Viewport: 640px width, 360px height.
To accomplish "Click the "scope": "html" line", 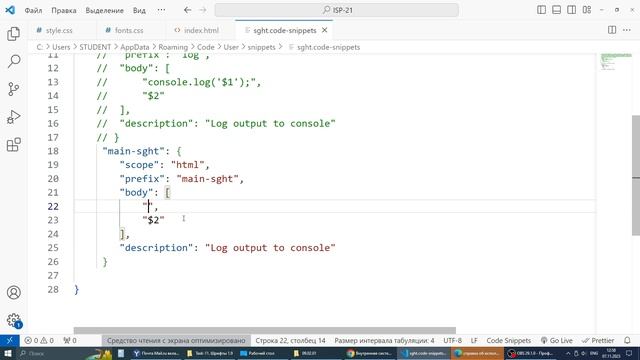I will point(164,165).
